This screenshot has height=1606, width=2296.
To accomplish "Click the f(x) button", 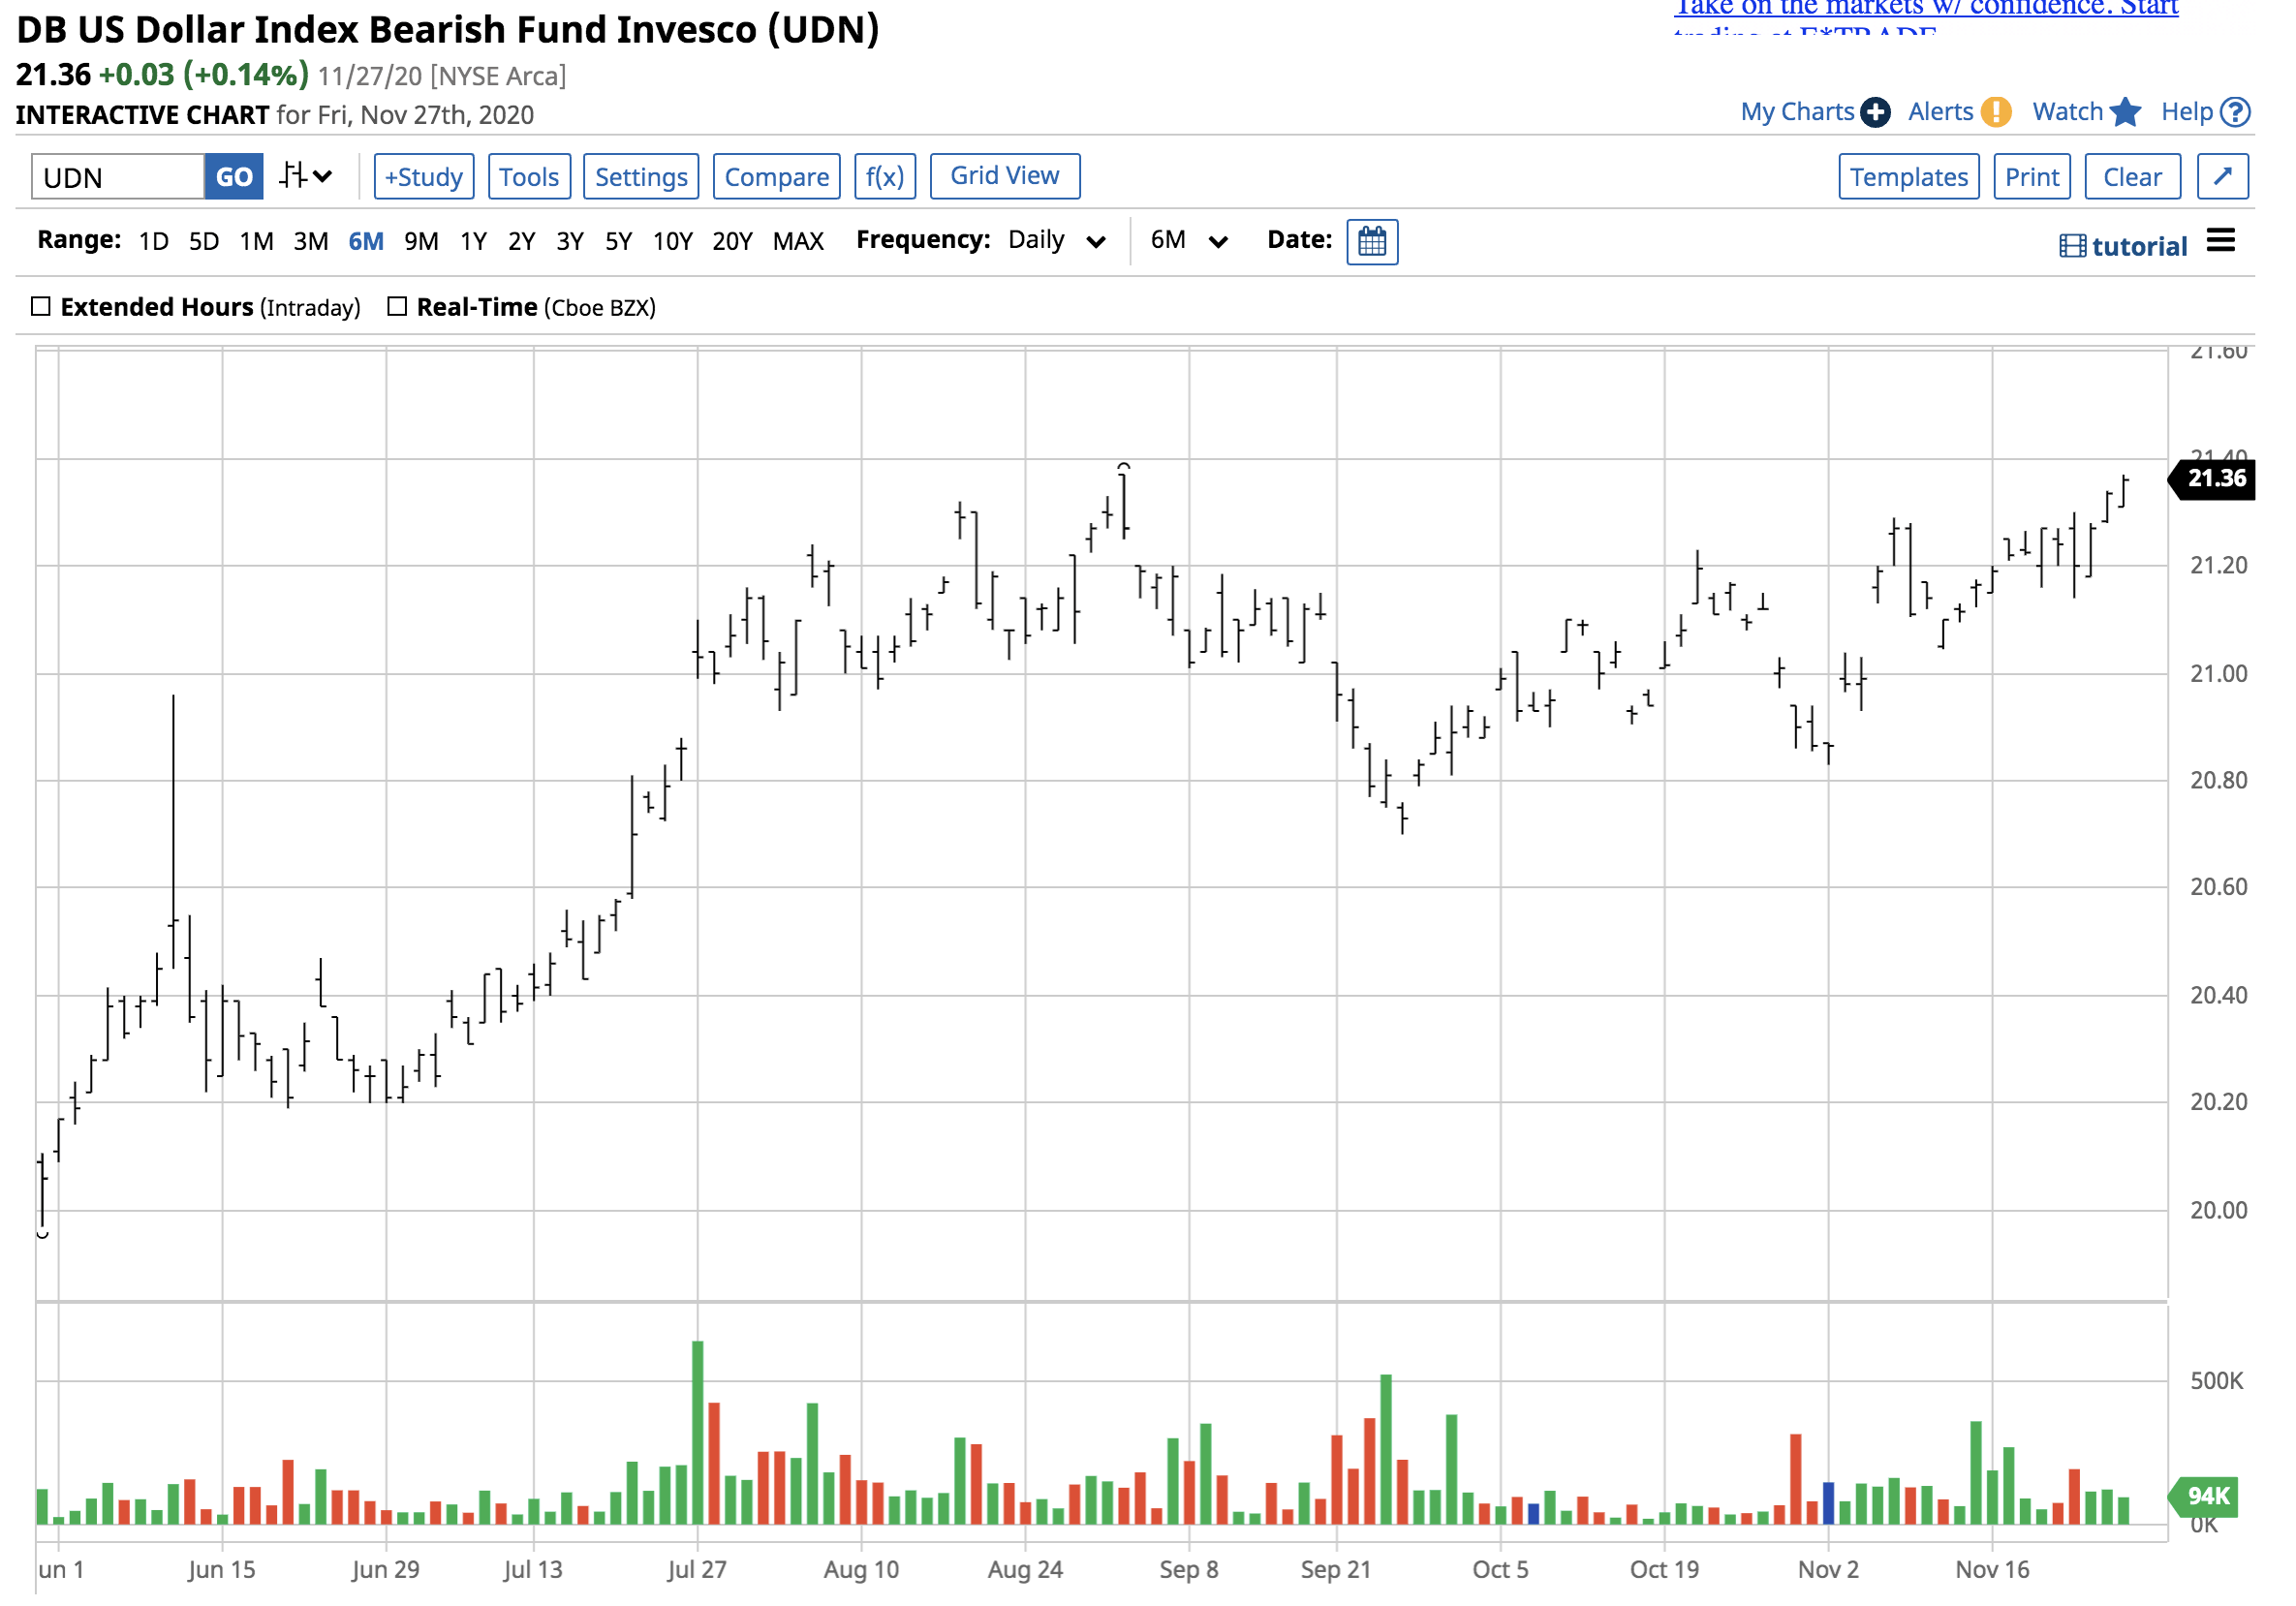I will (x=885, y=177).
